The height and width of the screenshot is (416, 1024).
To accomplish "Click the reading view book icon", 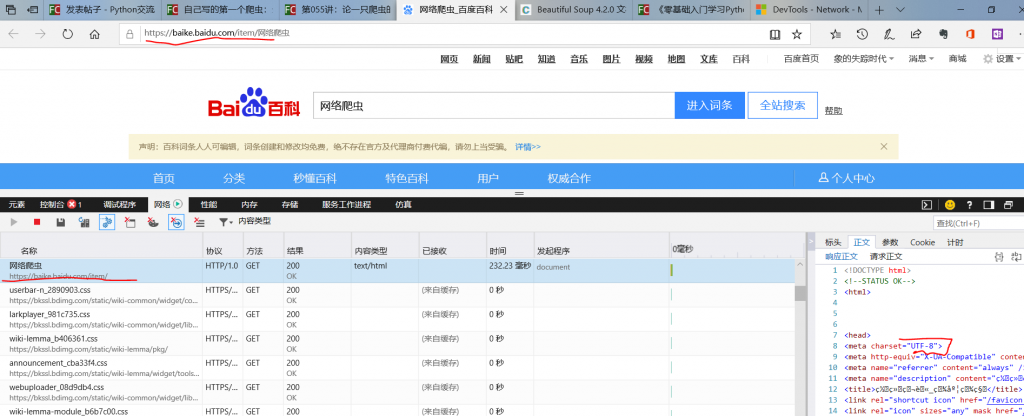I will point(775,34).
